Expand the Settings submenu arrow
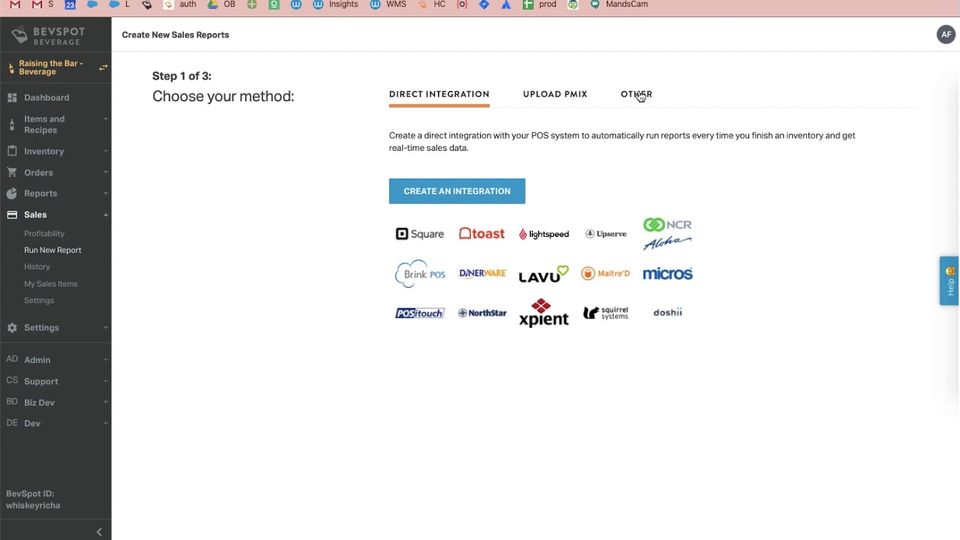Viewport: 960px width, 540px height. click(x=105, y=328)
